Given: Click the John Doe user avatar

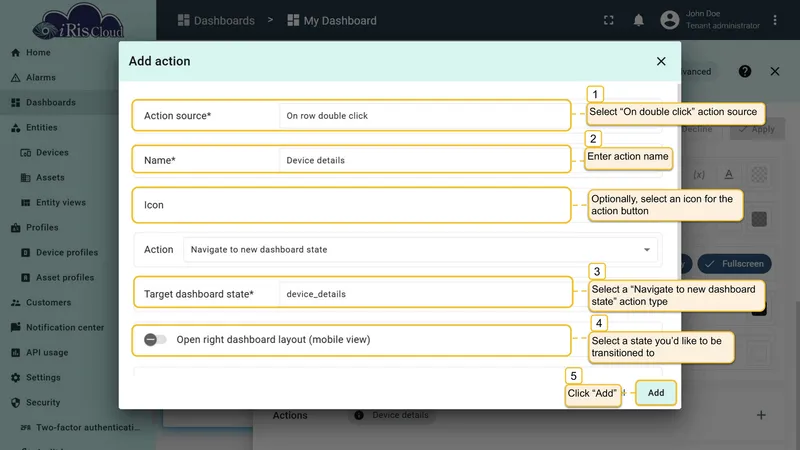Looking at the screenshot, I should pos(669,20).
